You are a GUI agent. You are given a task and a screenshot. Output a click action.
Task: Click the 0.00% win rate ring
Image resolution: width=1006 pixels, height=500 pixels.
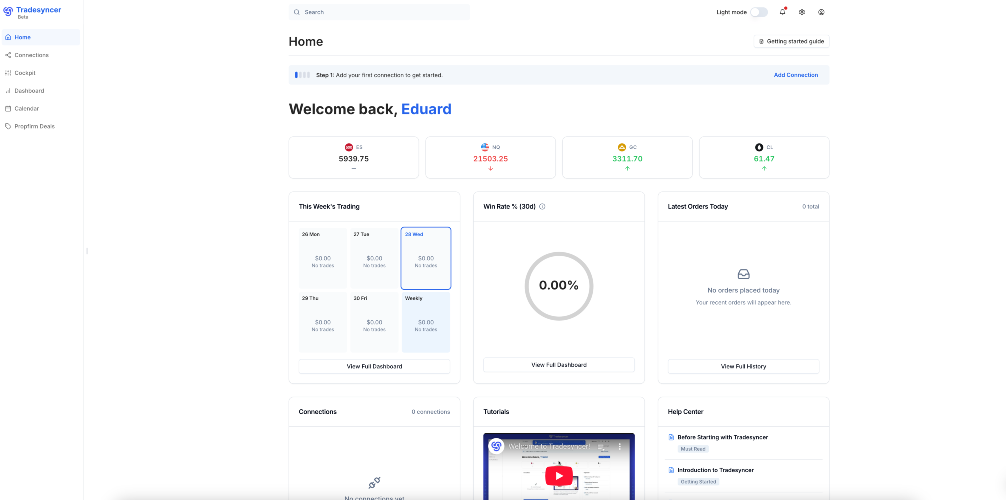click(x=559, y=286)
